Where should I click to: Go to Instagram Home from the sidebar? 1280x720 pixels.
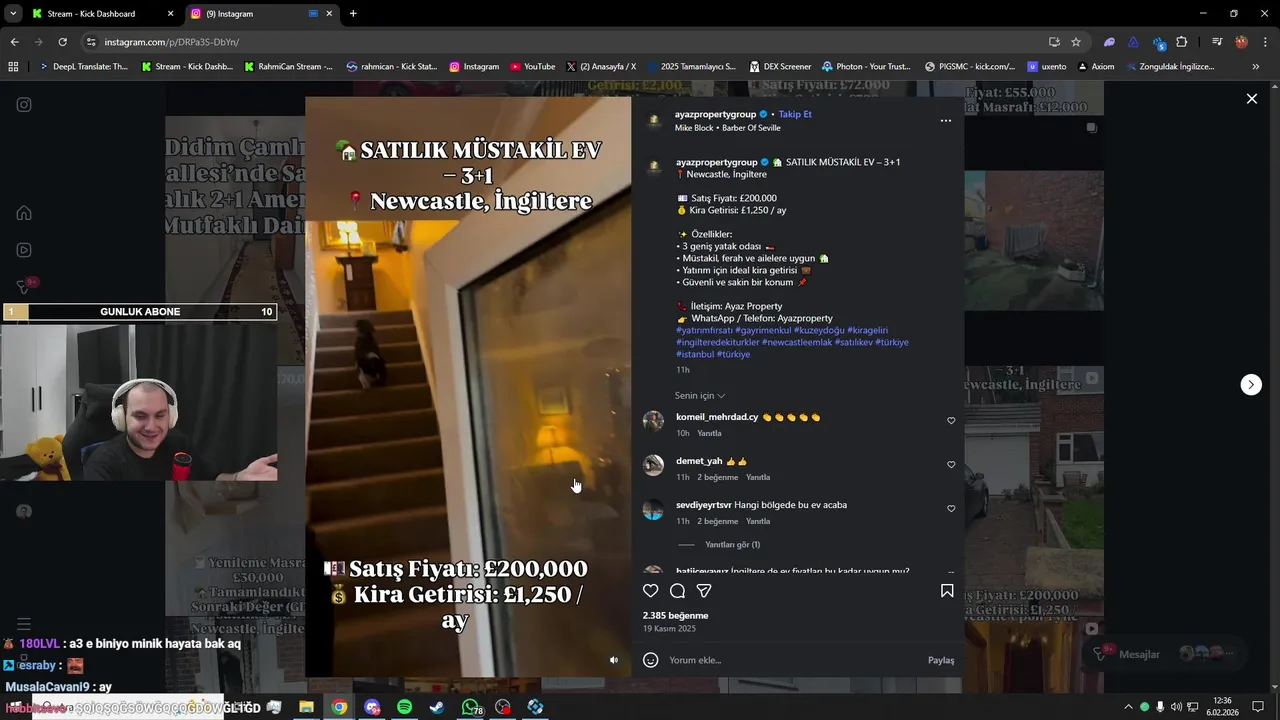tap(24, 213)
